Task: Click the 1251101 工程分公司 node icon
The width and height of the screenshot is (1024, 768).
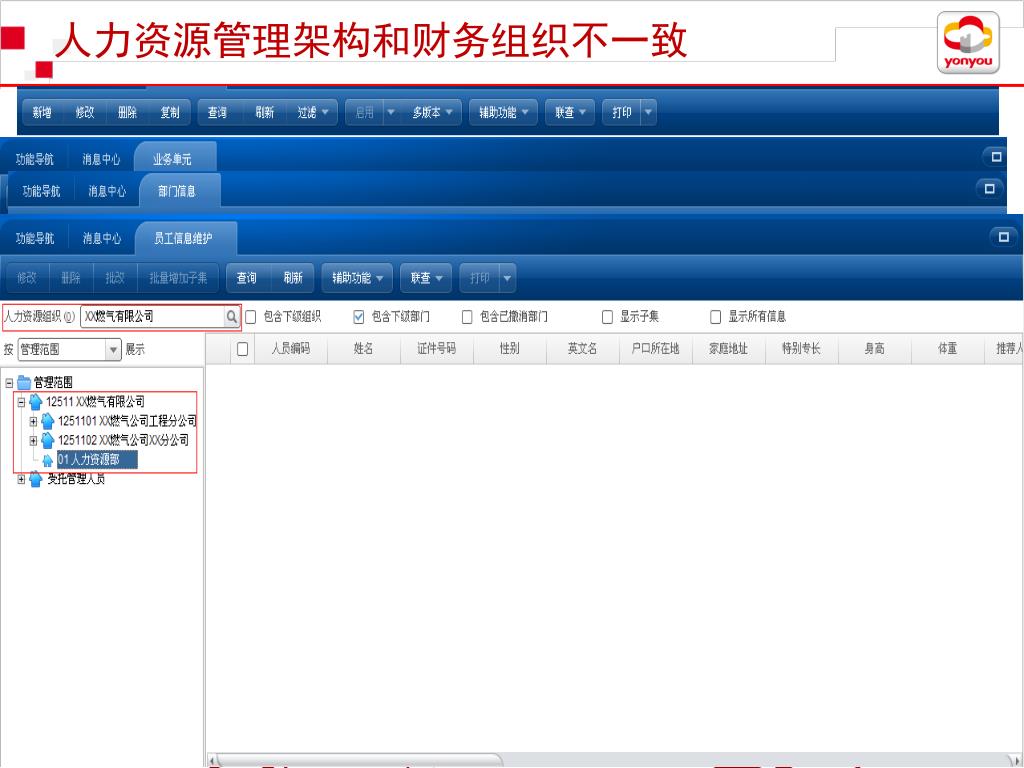Action: point(48,421)
